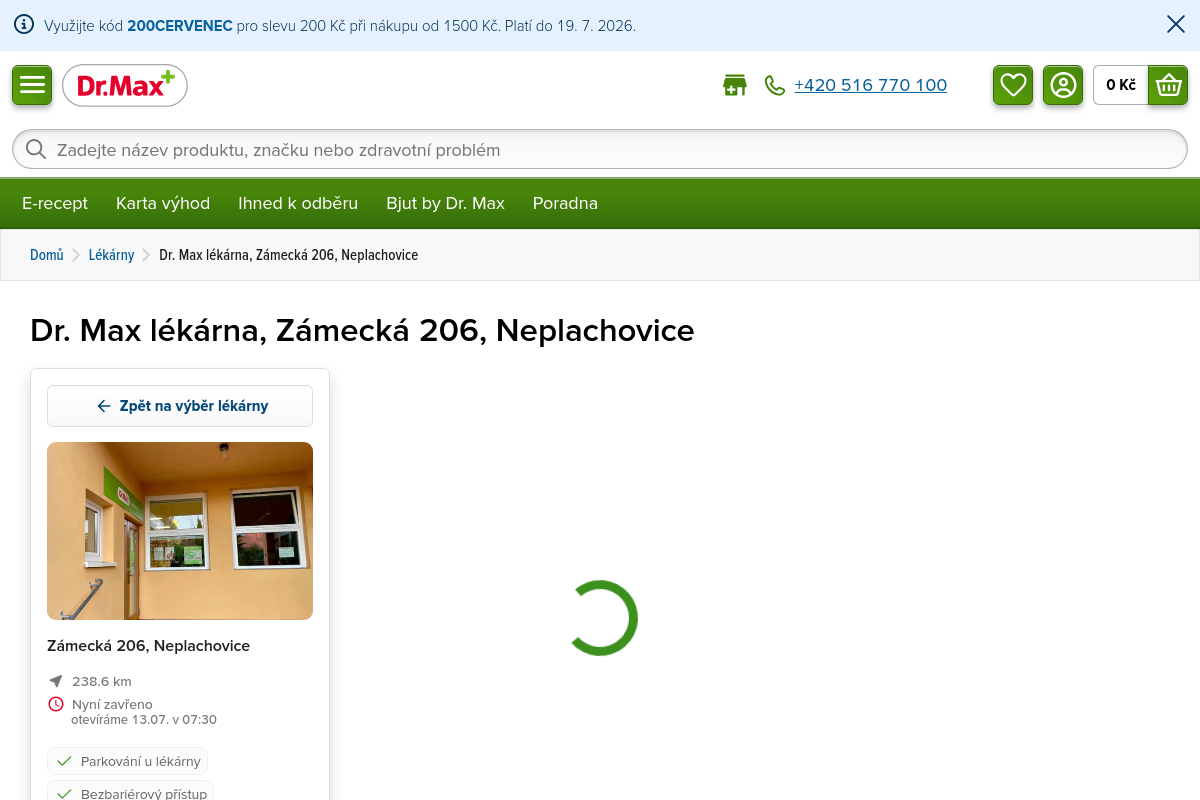Click the Nyní zavřeno status text
This screenshot has width=1200, height=800.
point(112,705)
